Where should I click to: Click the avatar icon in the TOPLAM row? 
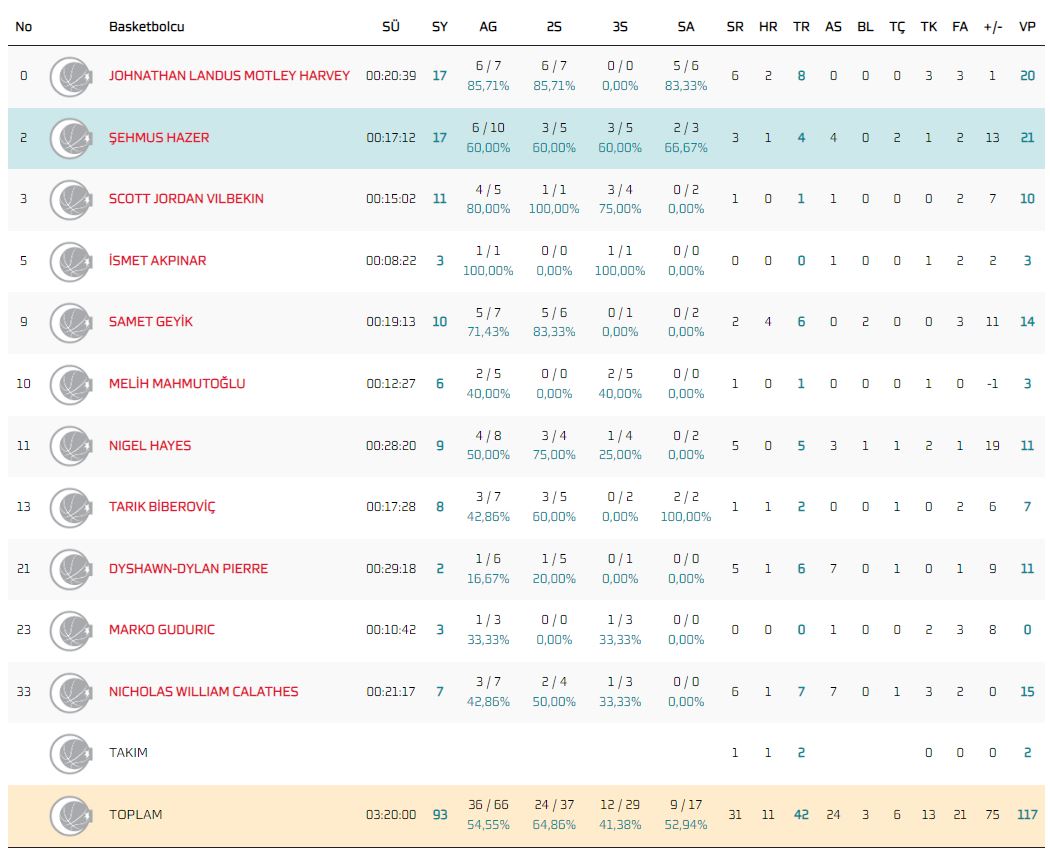(x=71, y=815)
